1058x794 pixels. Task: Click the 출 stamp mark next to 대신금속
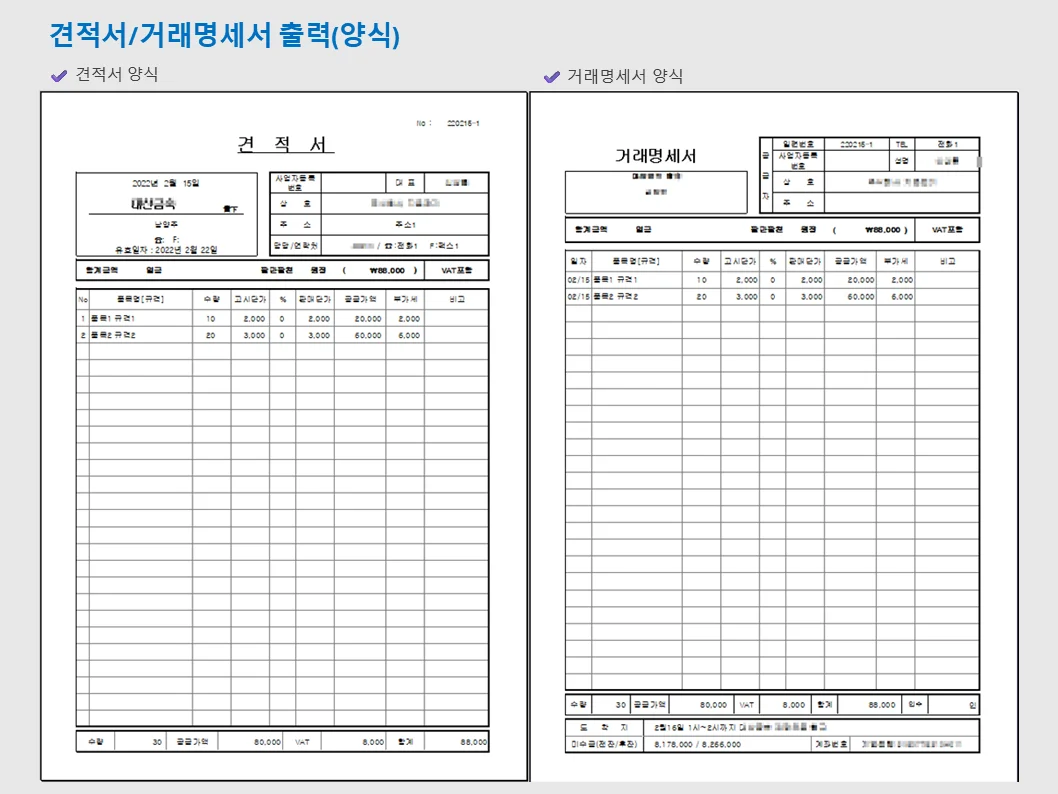tap(229, 209)
